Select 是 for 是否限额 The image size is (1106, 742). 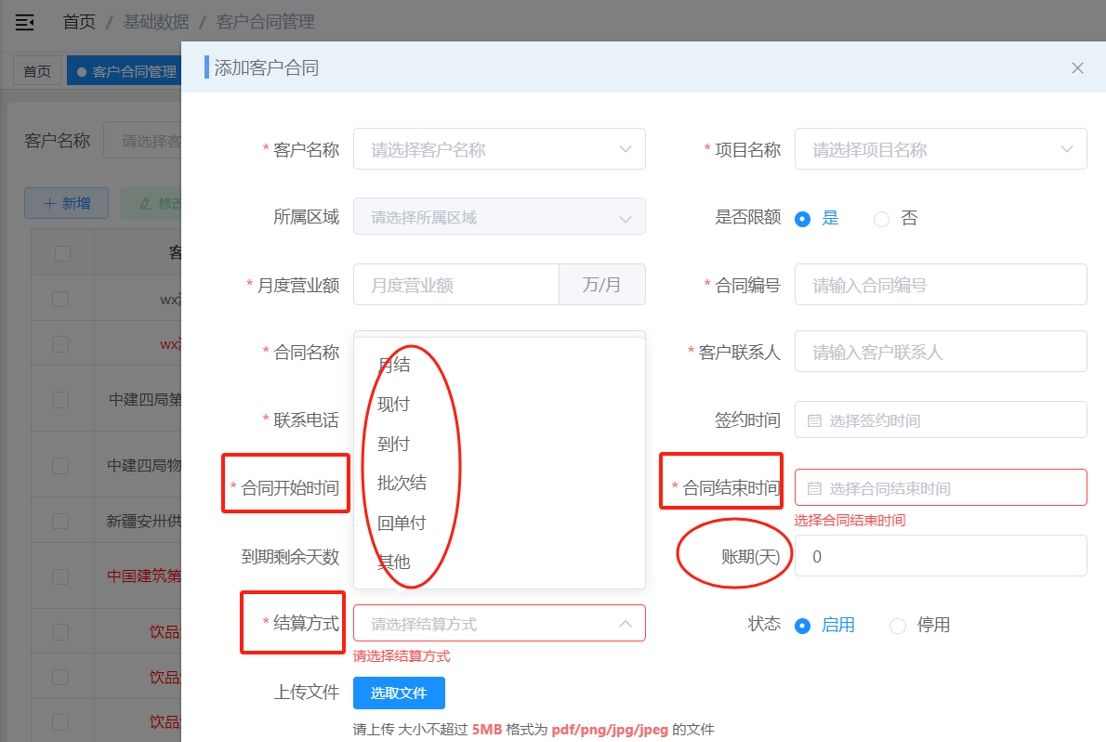[x=802, y=219]
